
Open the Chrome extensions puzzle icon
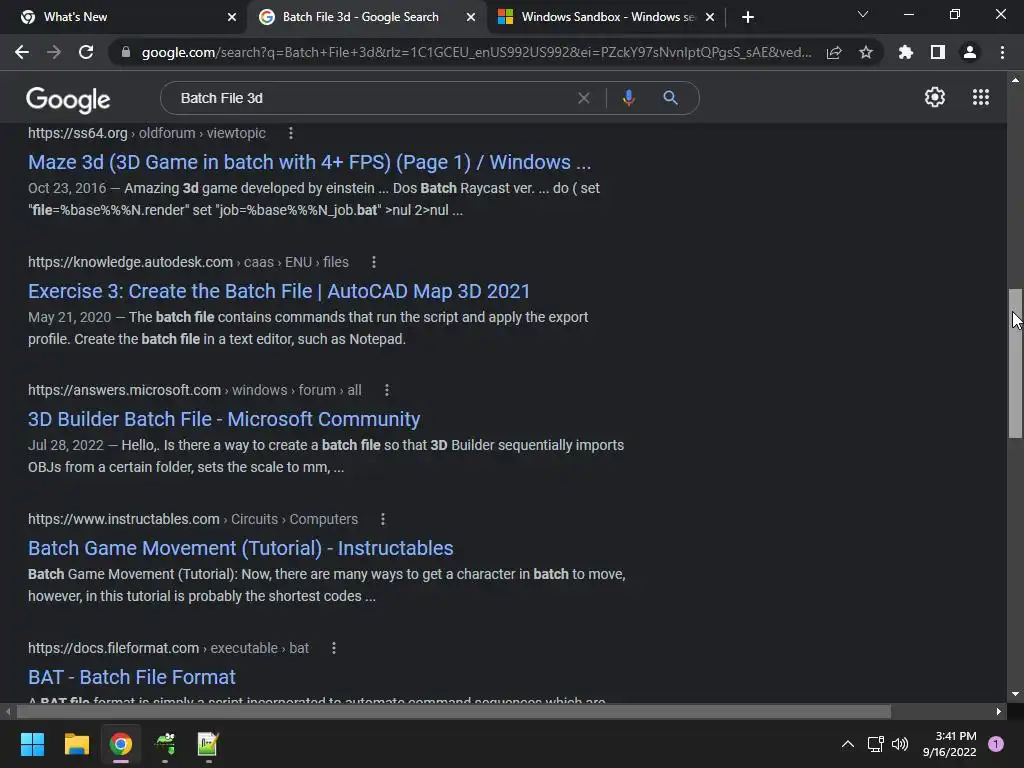[905, 52]
